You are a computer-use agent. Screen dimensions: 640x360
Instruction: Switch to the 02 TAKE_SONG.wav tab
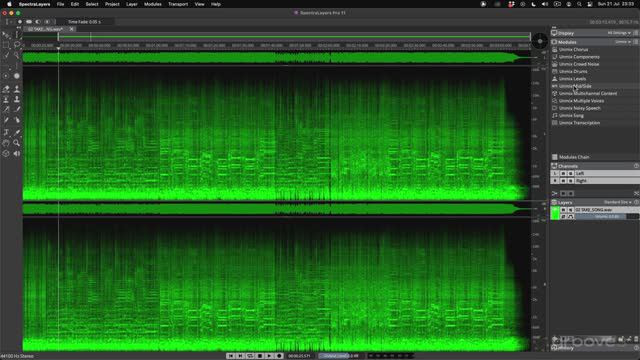click(x=46, y=29)
